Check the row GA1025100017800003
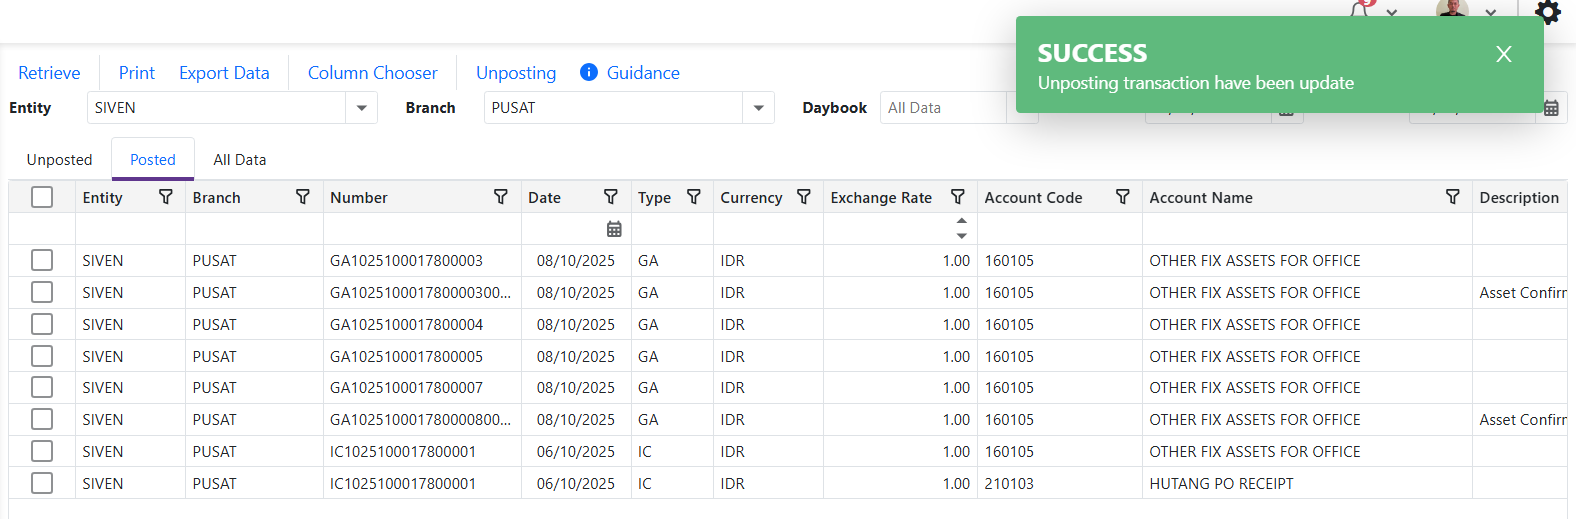 [x=42, y=260]
